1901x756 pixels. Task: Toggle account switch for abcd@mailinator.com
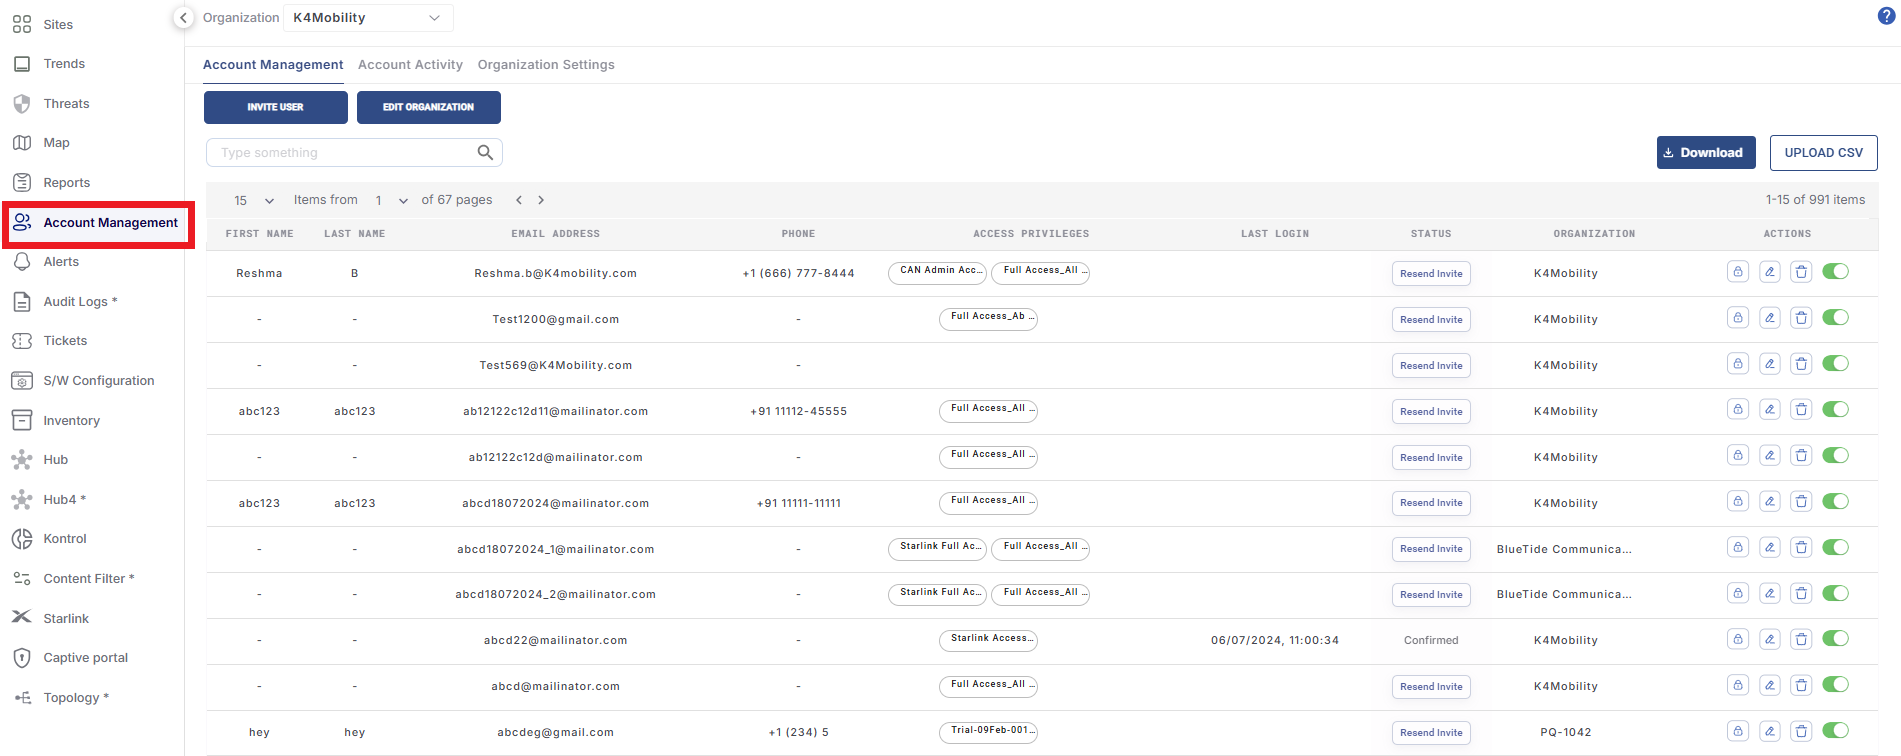click(x=1835, y=685)
